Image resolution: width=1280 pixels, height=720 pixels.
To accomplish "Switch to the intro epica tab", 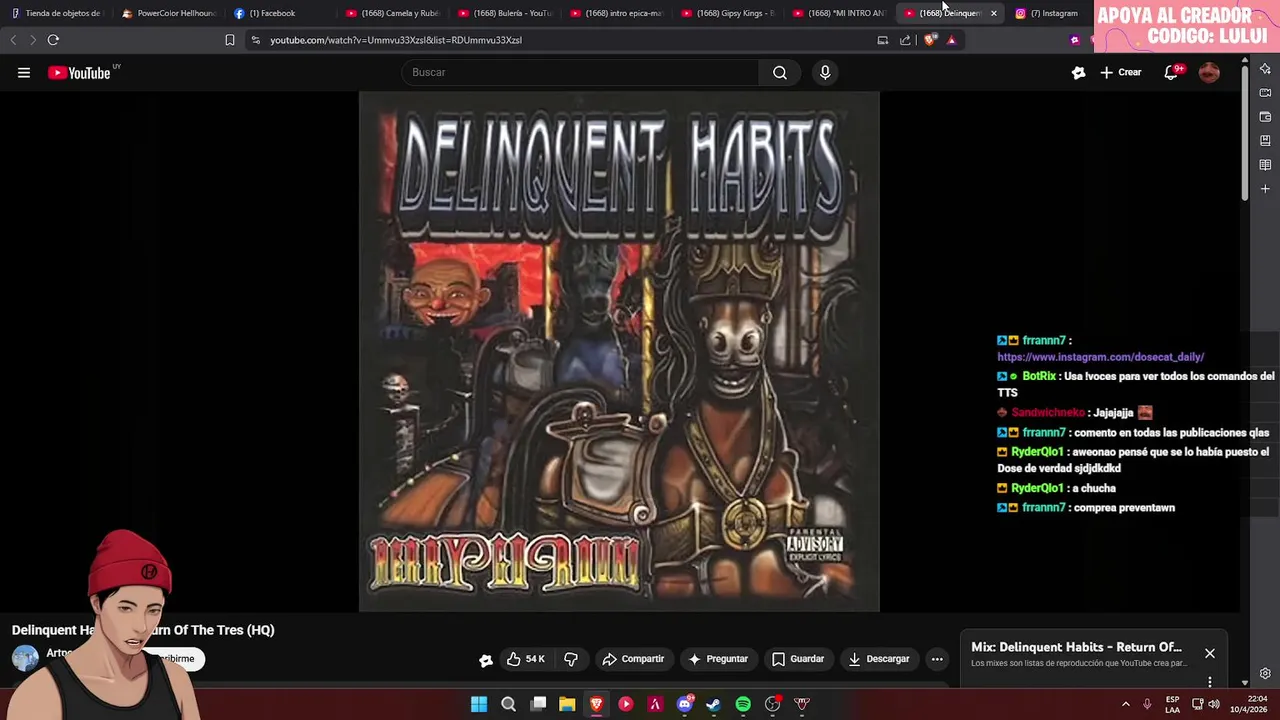I will tap(616, 13).
